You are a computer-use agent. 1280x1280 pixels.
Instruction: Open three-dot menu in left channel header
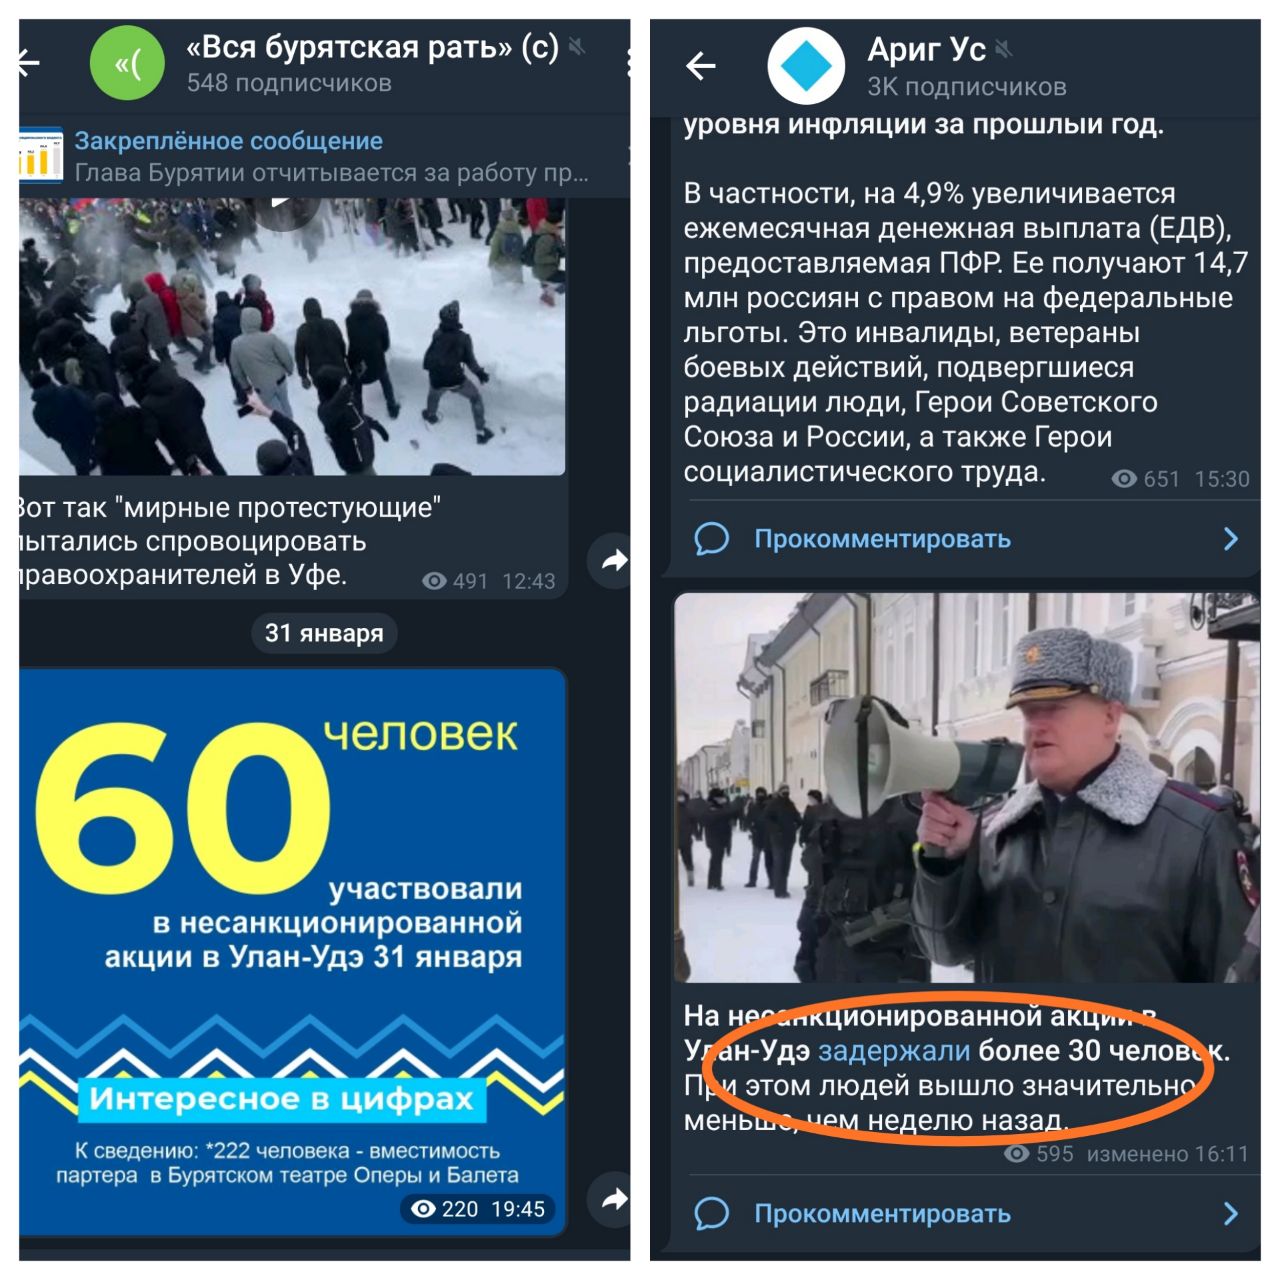pos(628,64)
